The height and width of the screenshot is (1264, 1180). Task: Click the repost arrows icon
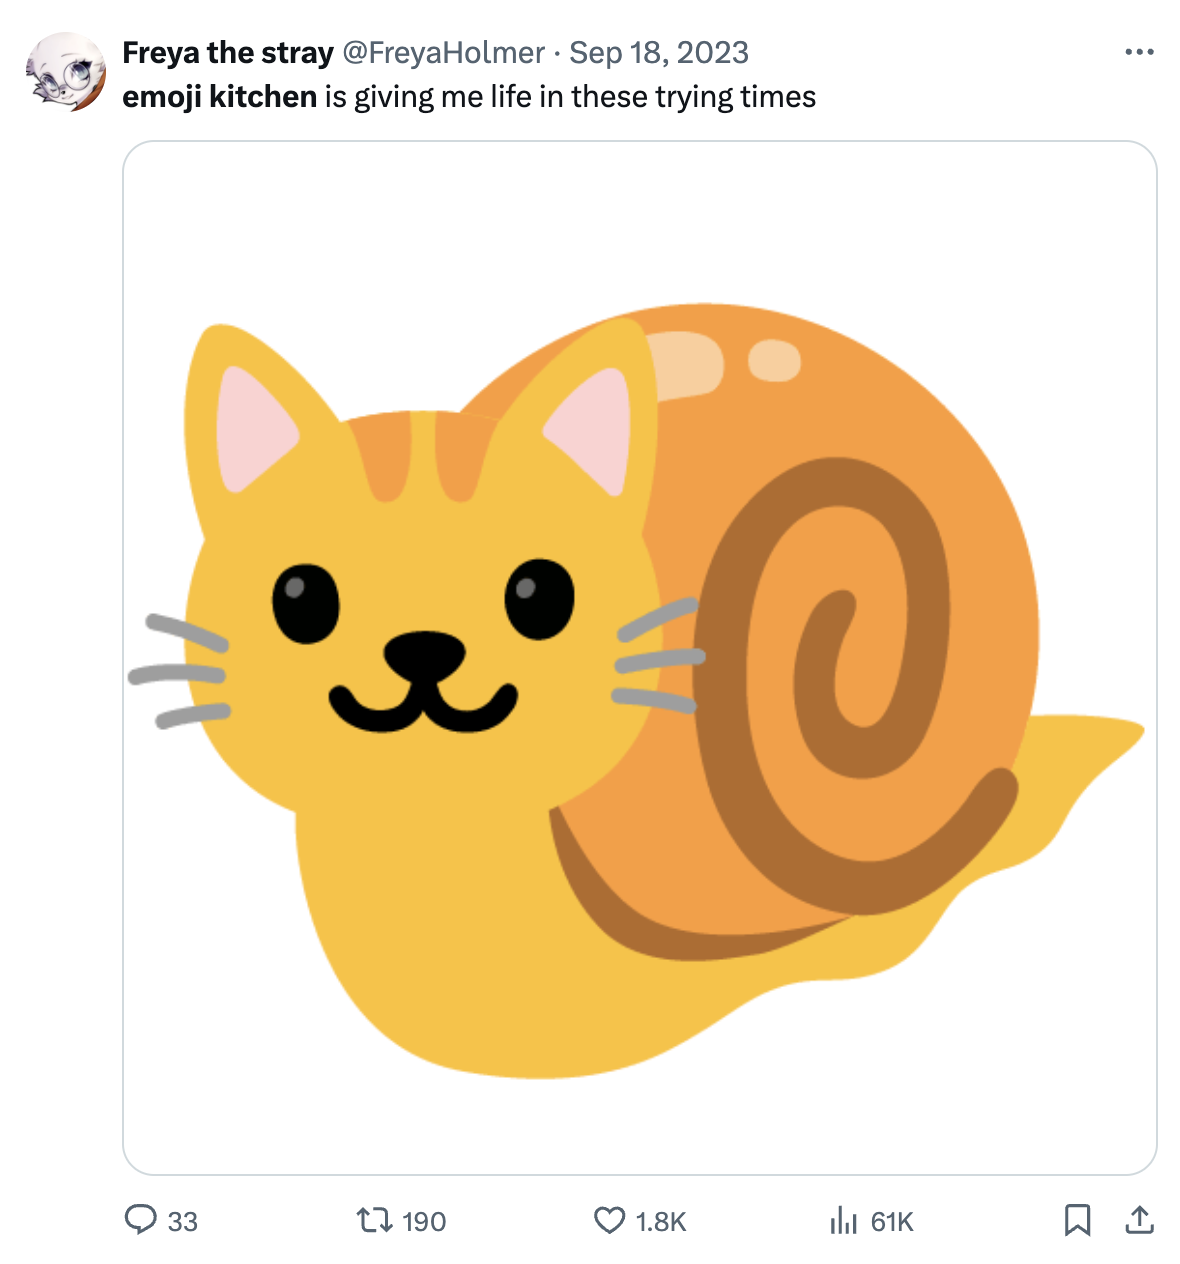374,1220
